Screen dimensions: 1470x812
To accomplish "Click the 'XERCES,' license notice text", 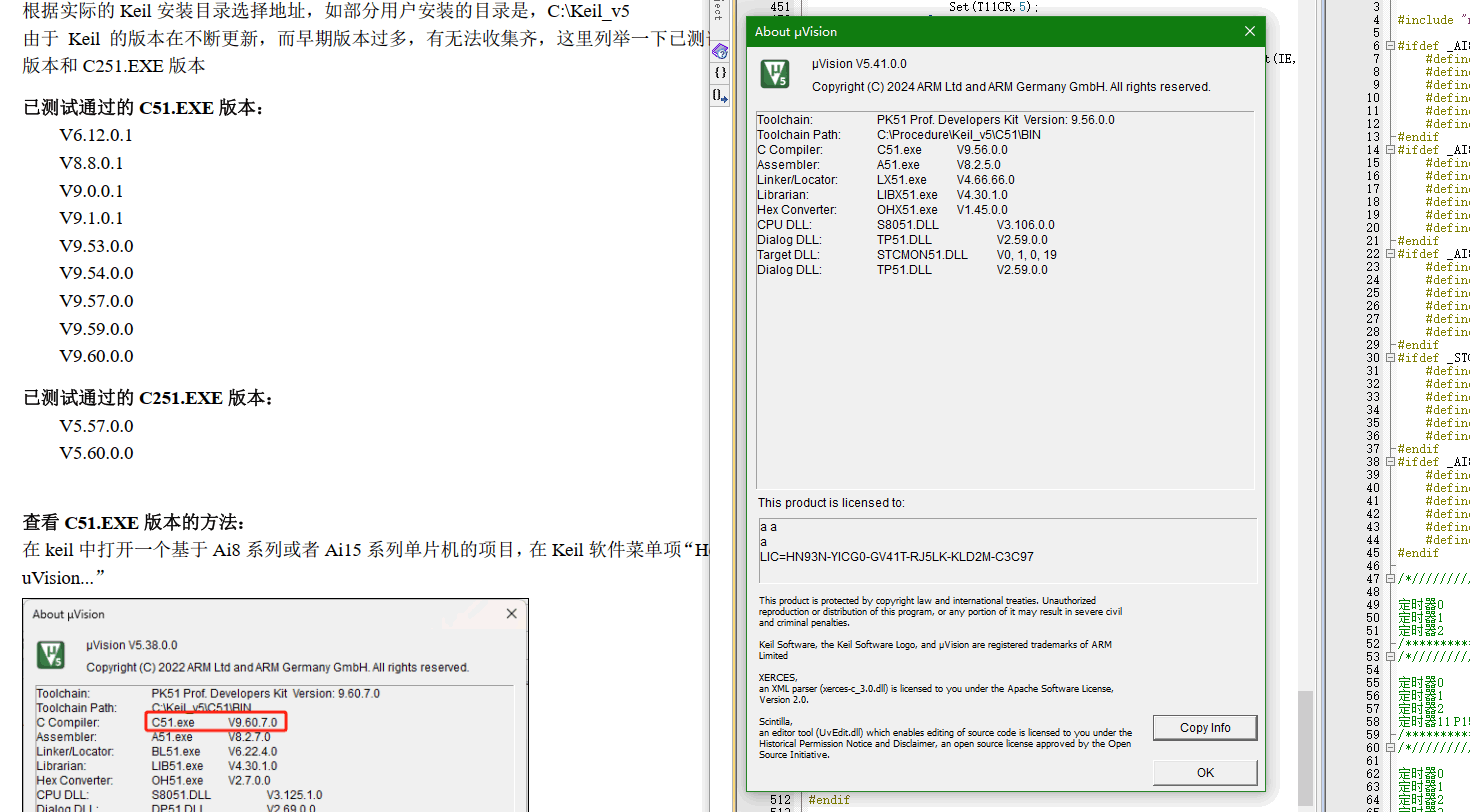I will coord(778,677).
